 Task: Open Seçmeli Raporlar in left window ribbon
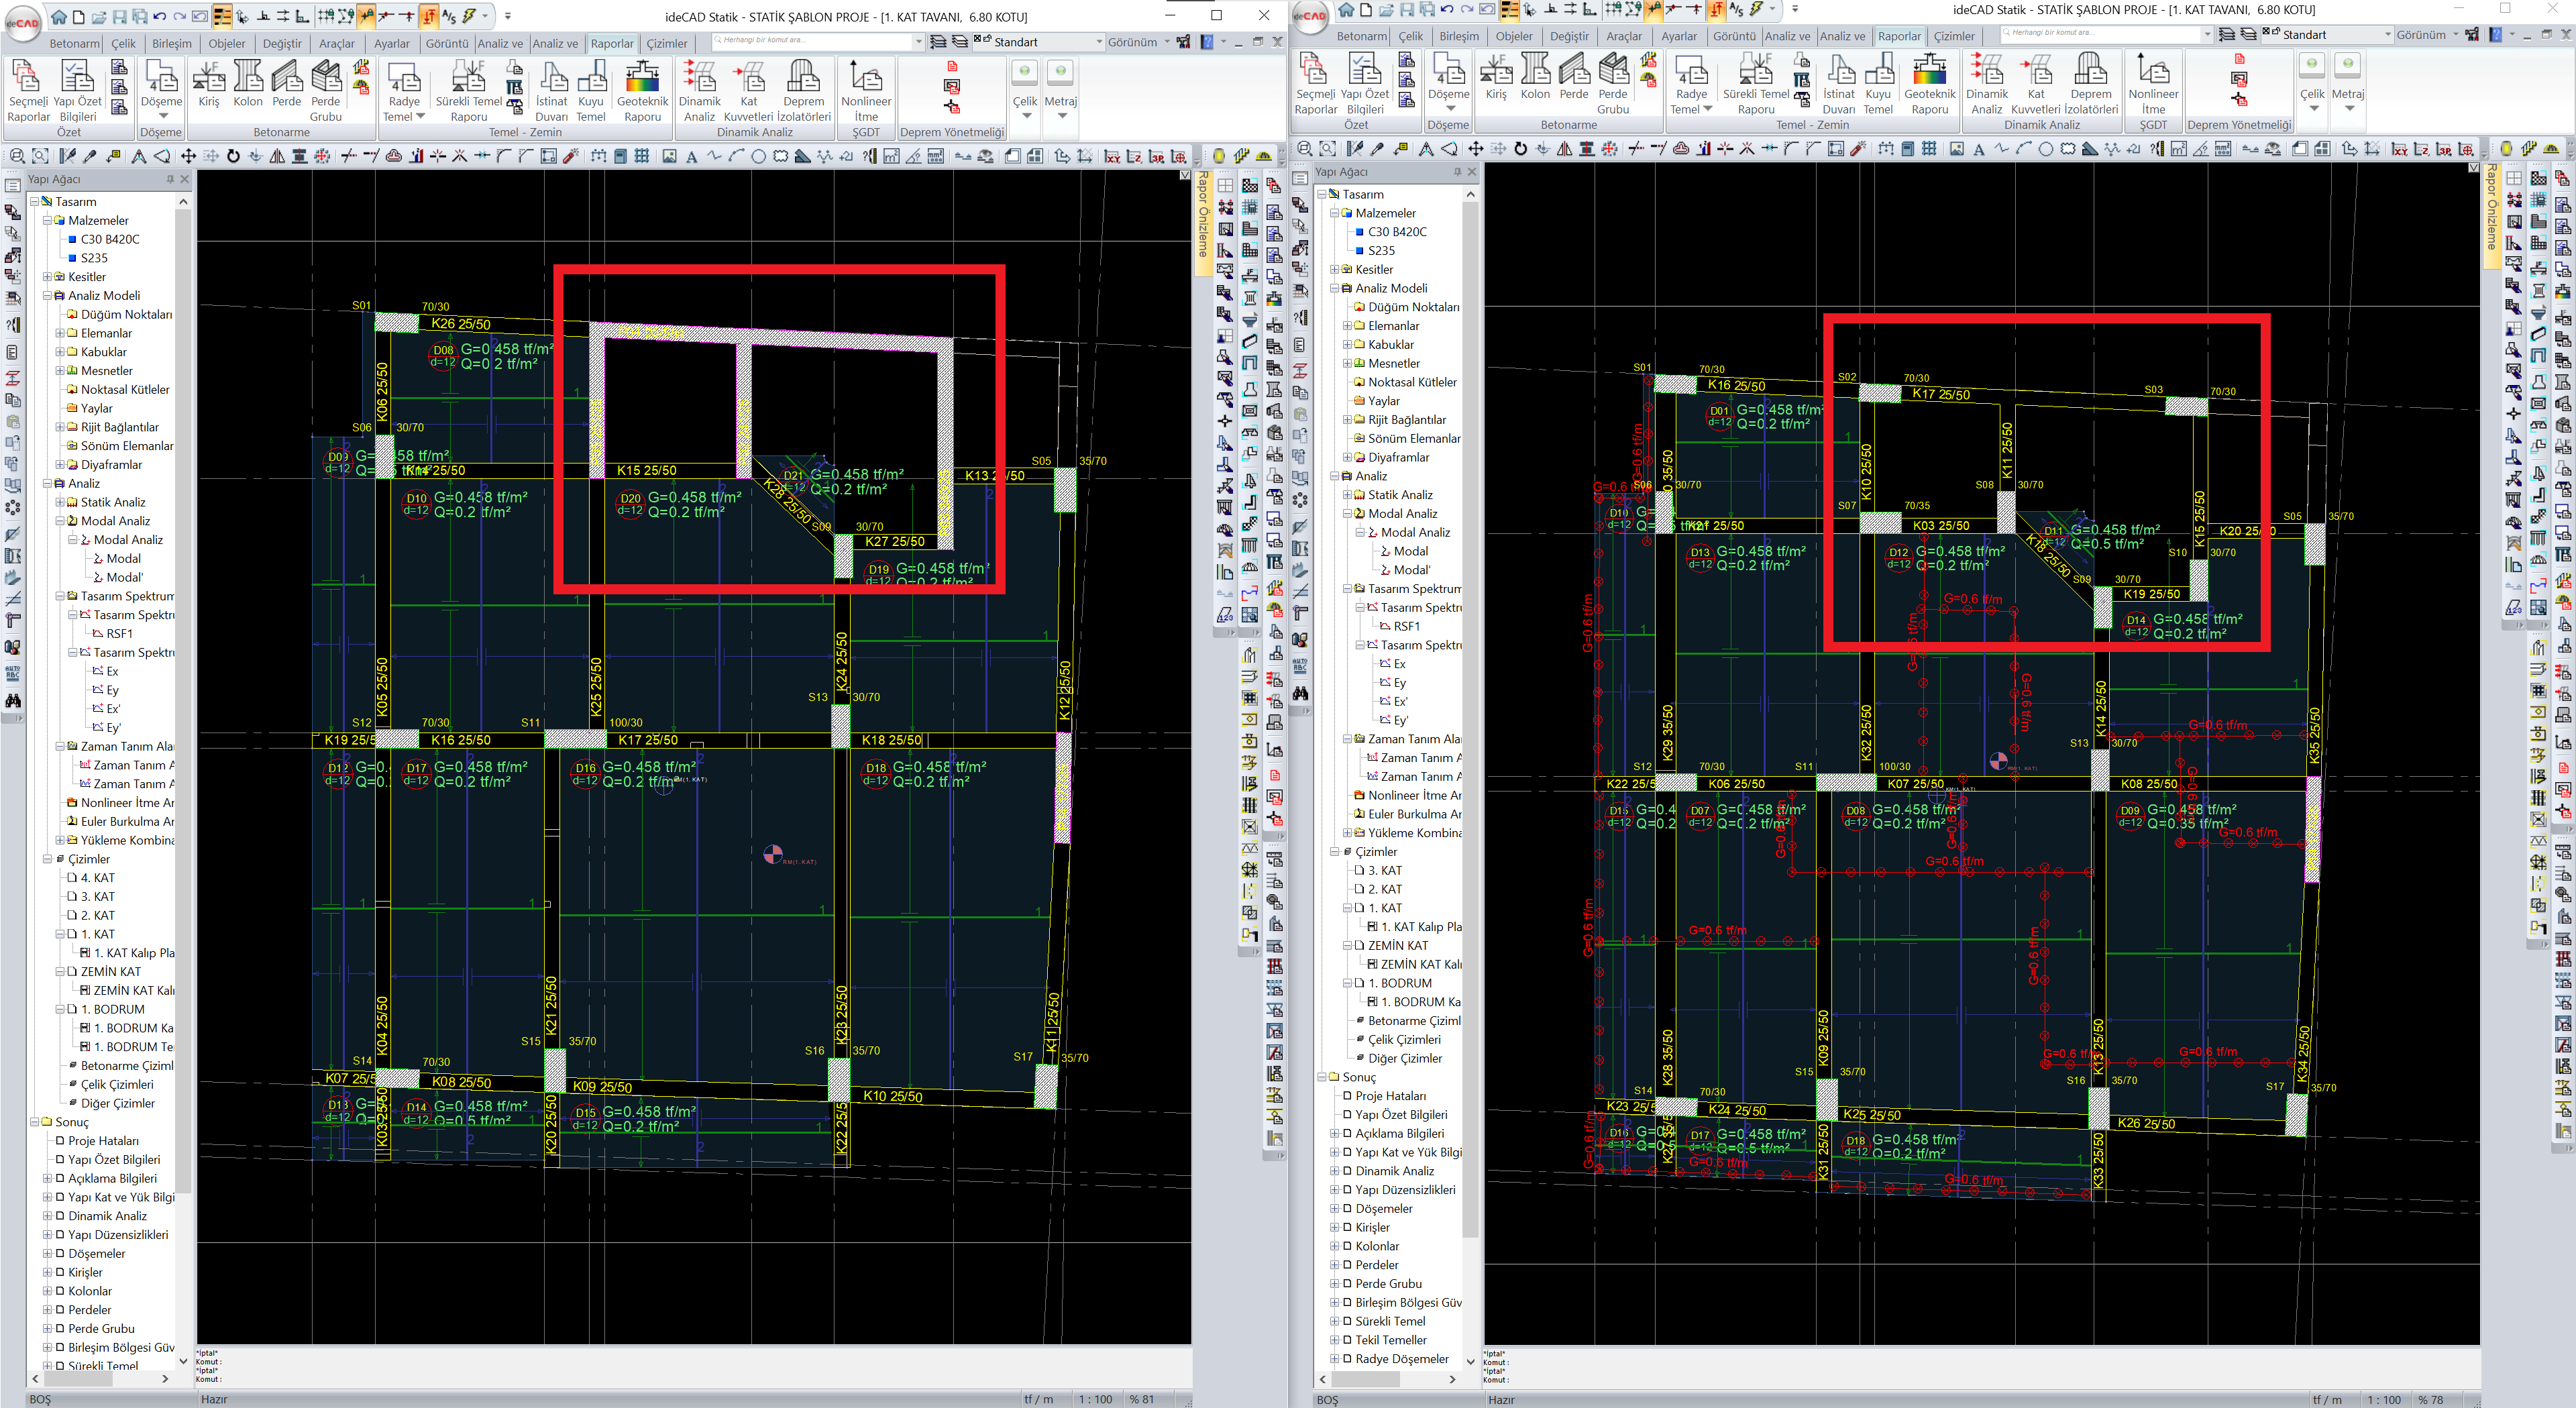[x=28, y=91]
